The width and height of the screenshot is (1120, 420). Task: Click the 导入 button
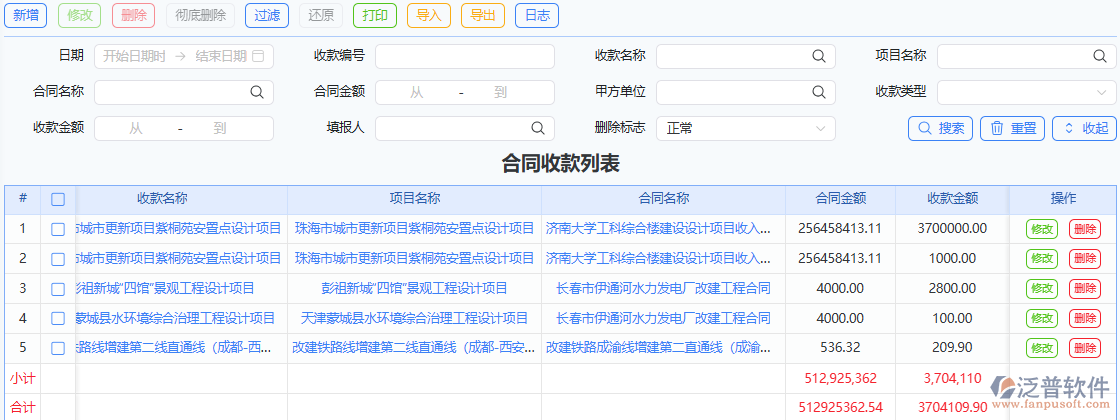point(429,16)
